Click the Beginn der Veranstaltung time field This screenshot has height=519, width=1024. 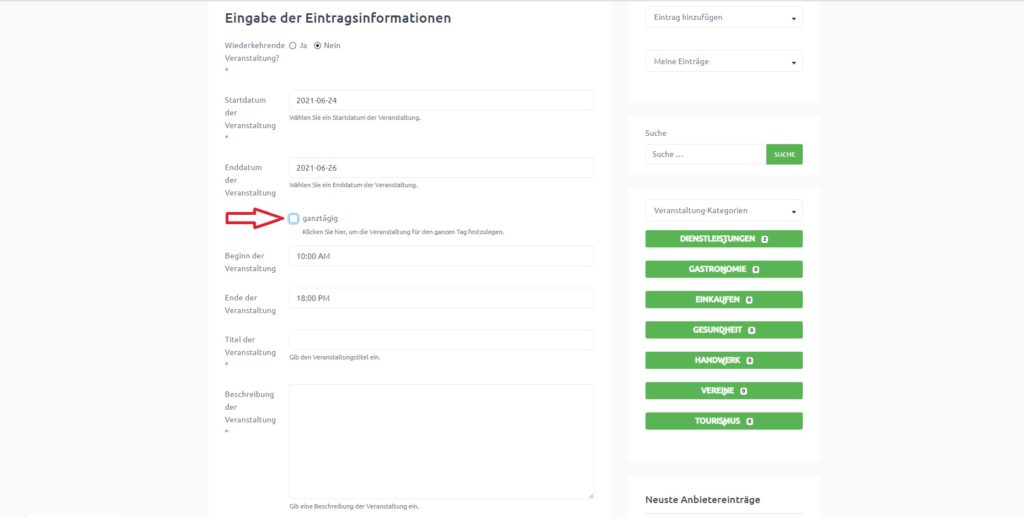[x=441, y=257]
